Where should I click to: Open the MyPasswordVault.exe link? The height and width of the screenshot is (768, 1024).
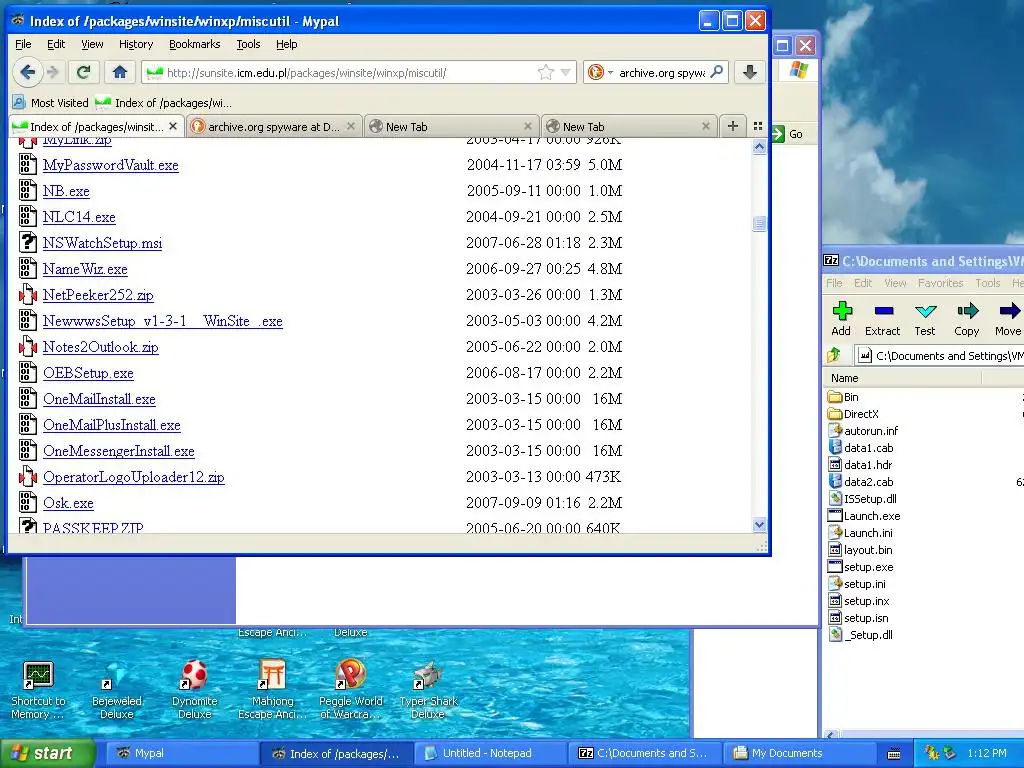click(110, 165)
